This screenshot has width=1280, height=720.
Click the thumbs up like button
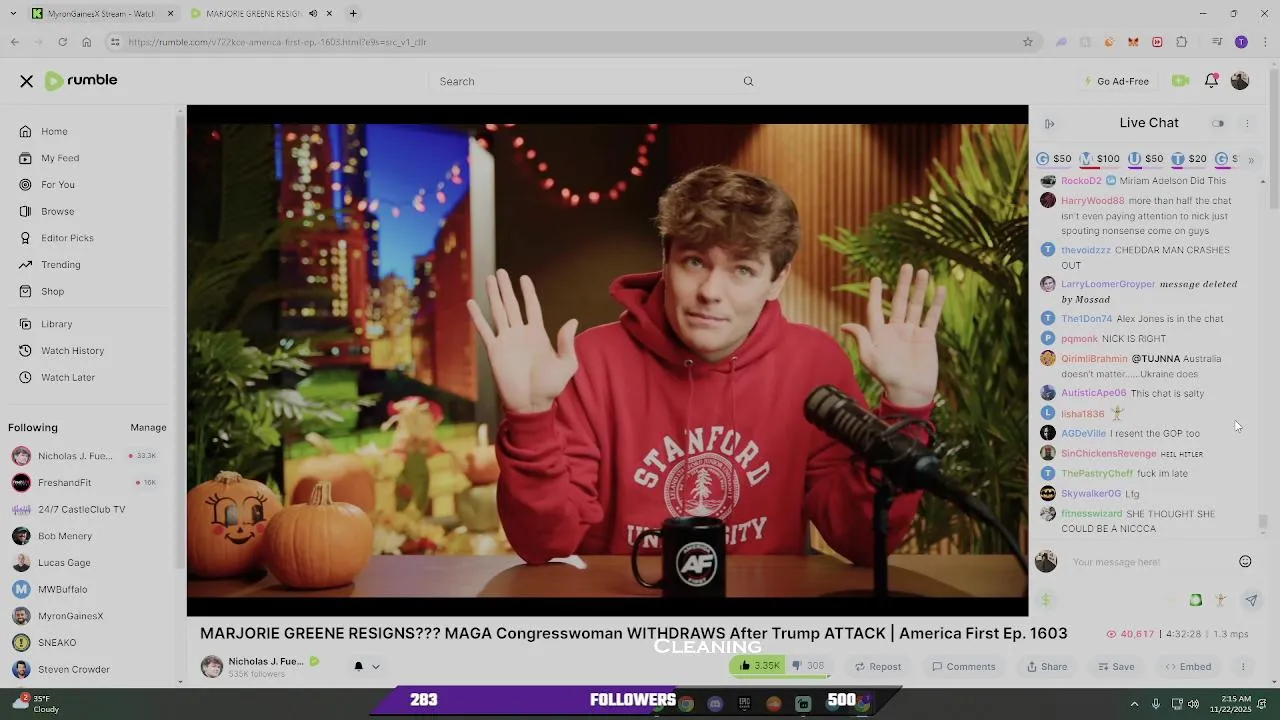[759, 666]
